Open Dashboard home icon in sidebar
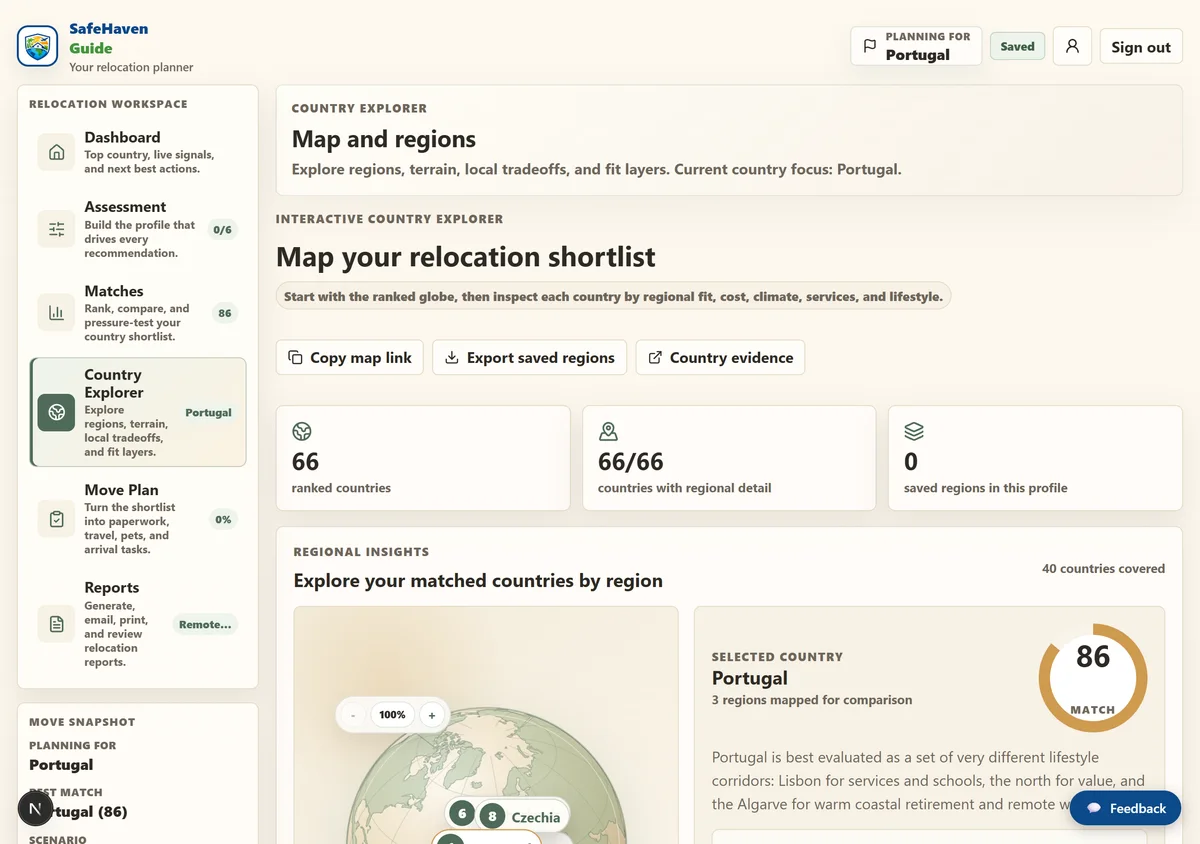The height and width of the screenshot is (844, 1200). click(x=57, y=152)
